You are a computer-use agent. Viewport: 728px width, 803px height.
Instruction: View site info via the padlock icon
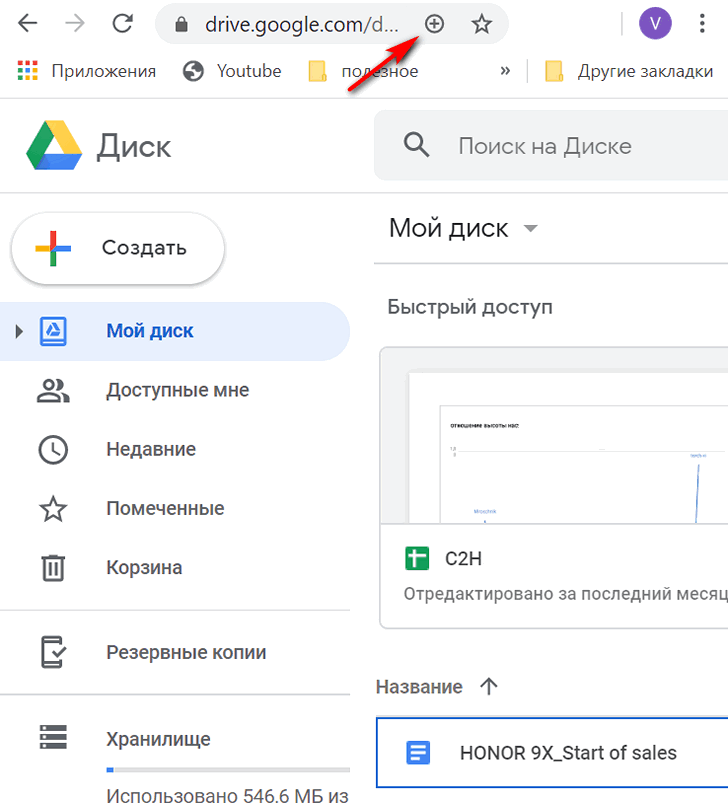(181, 24)
